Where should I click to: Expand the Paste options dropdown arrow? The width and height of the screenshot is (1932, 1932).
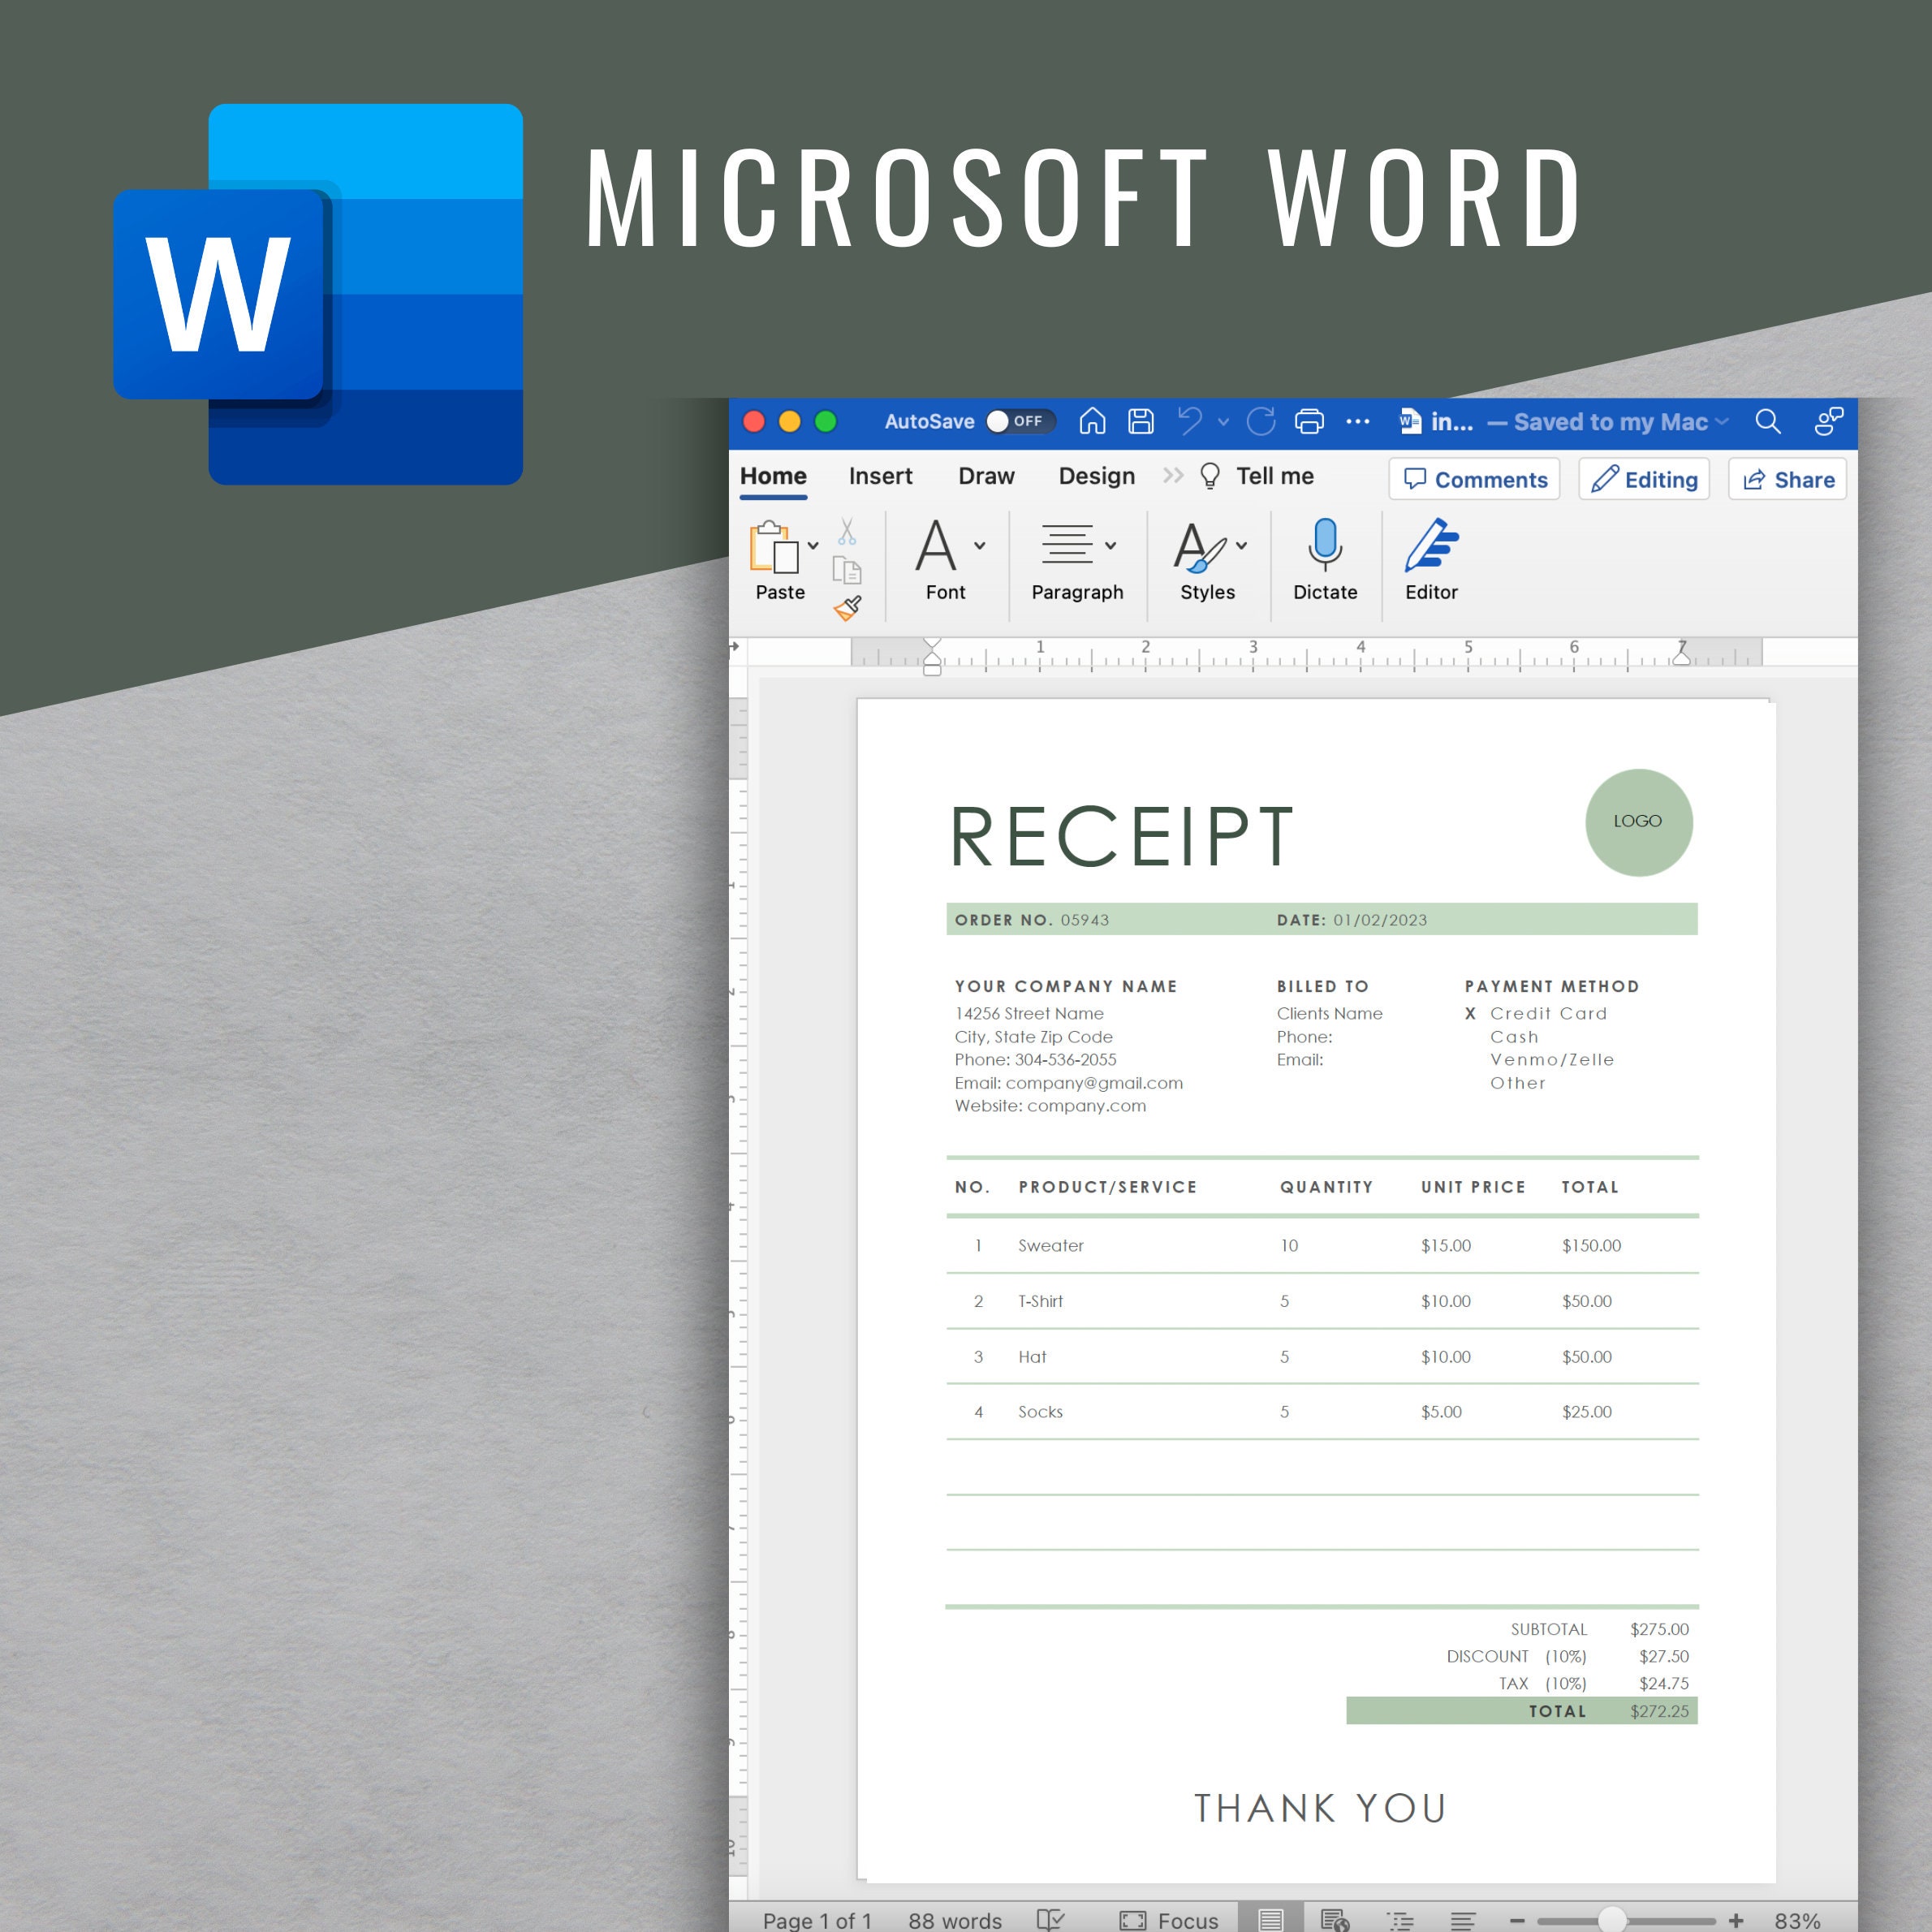(x=813, y=546)
